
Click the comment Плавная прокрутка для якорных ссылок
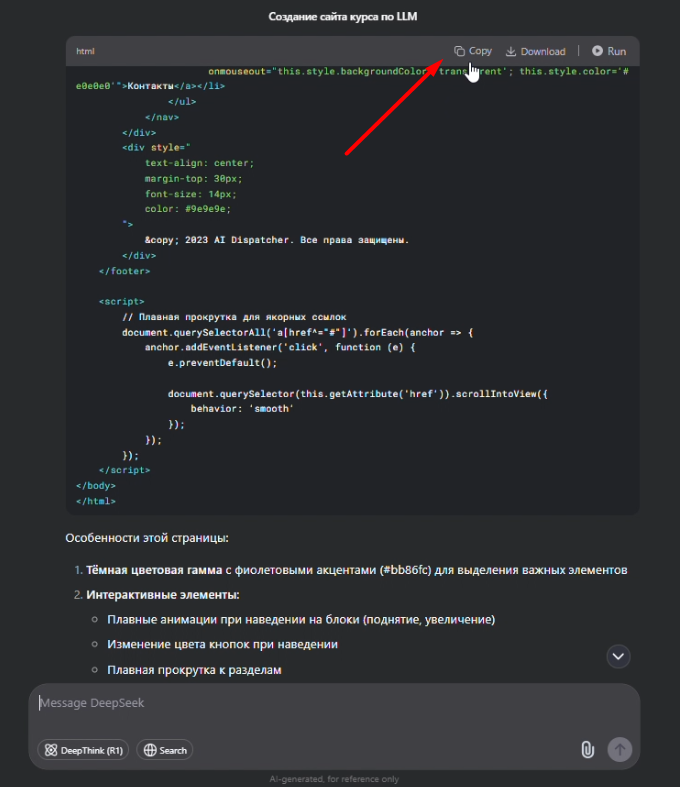(234, 317)
